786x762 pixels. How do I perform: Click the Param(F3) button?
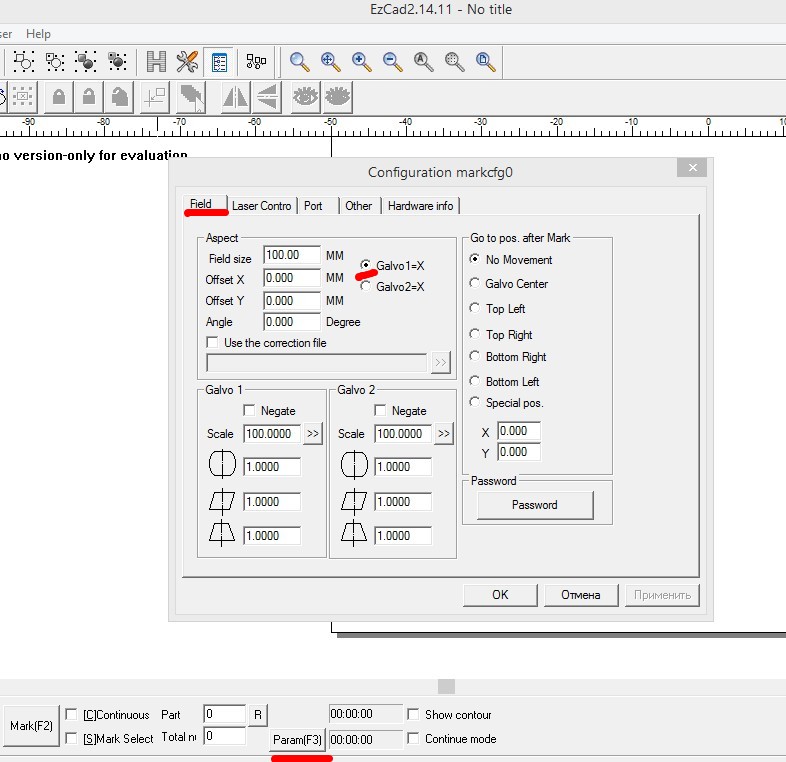(x=297, y=739)
